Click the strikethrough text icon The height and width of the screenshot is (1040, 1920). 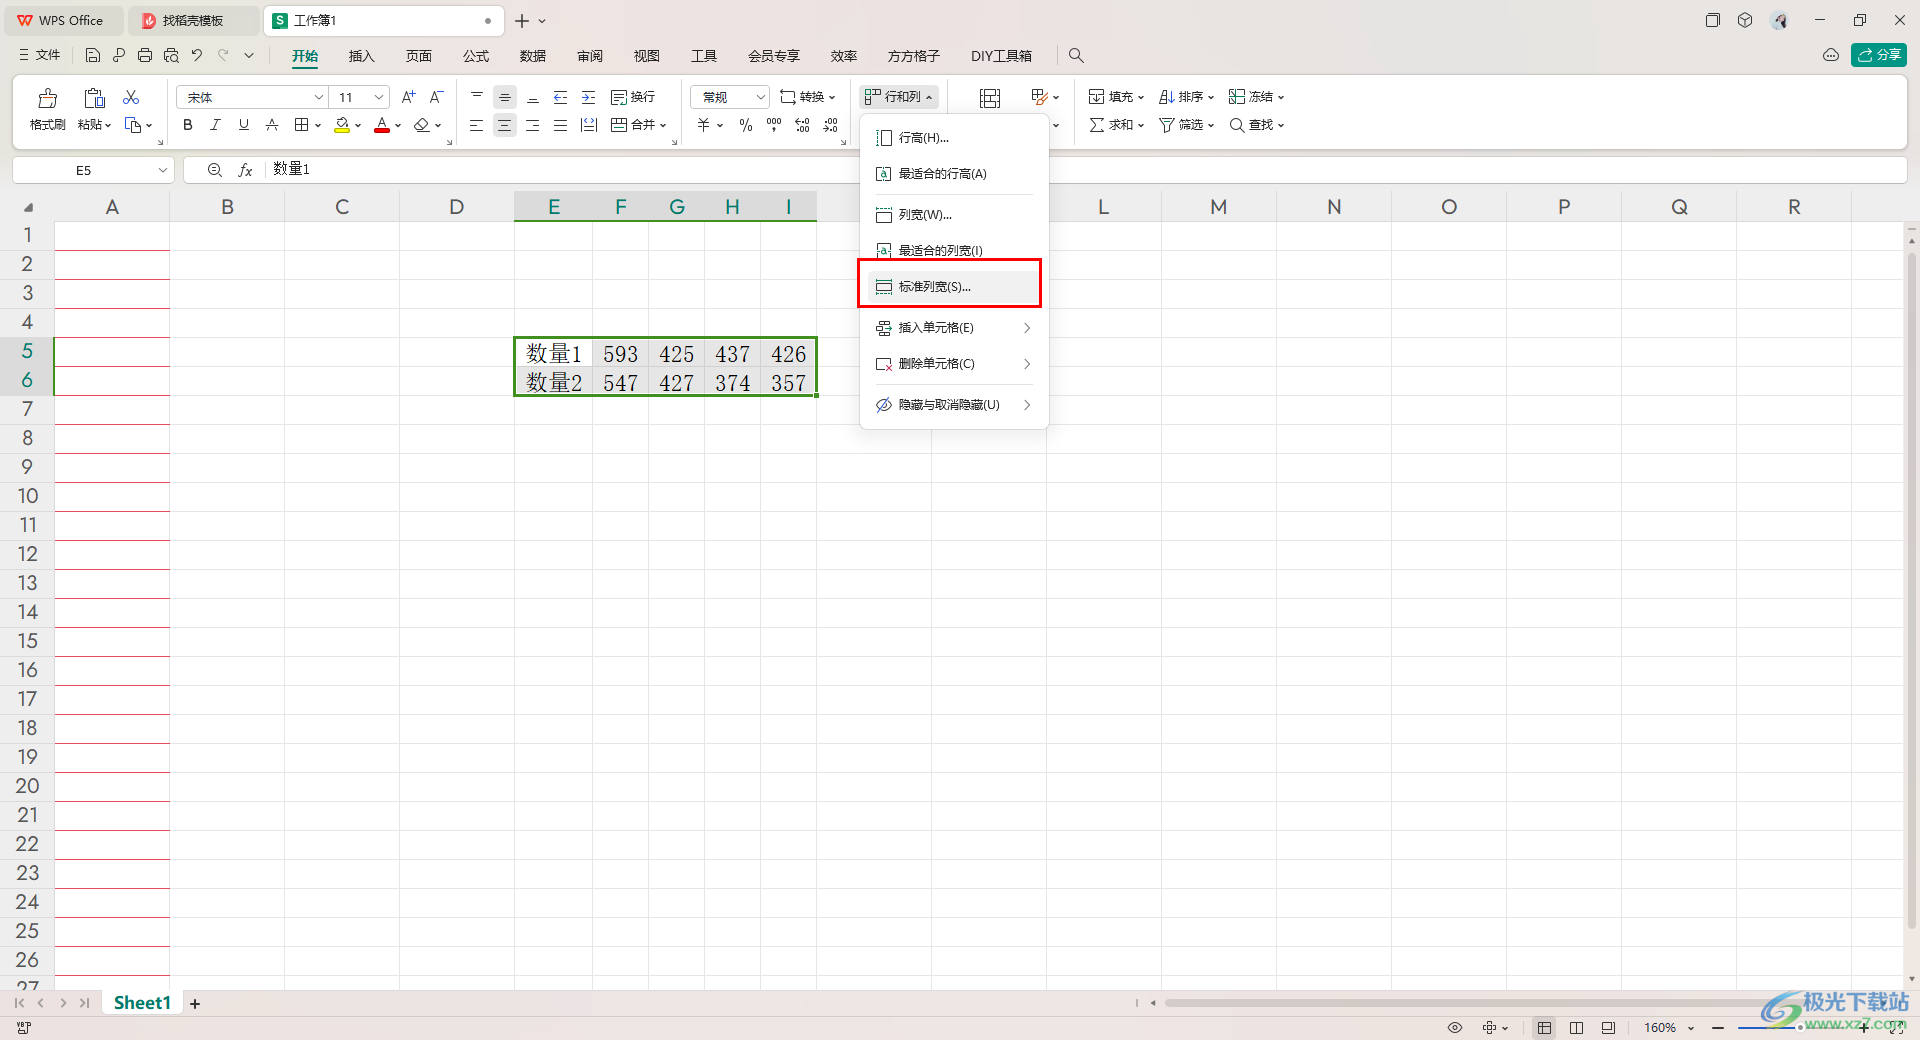[271, 125]
